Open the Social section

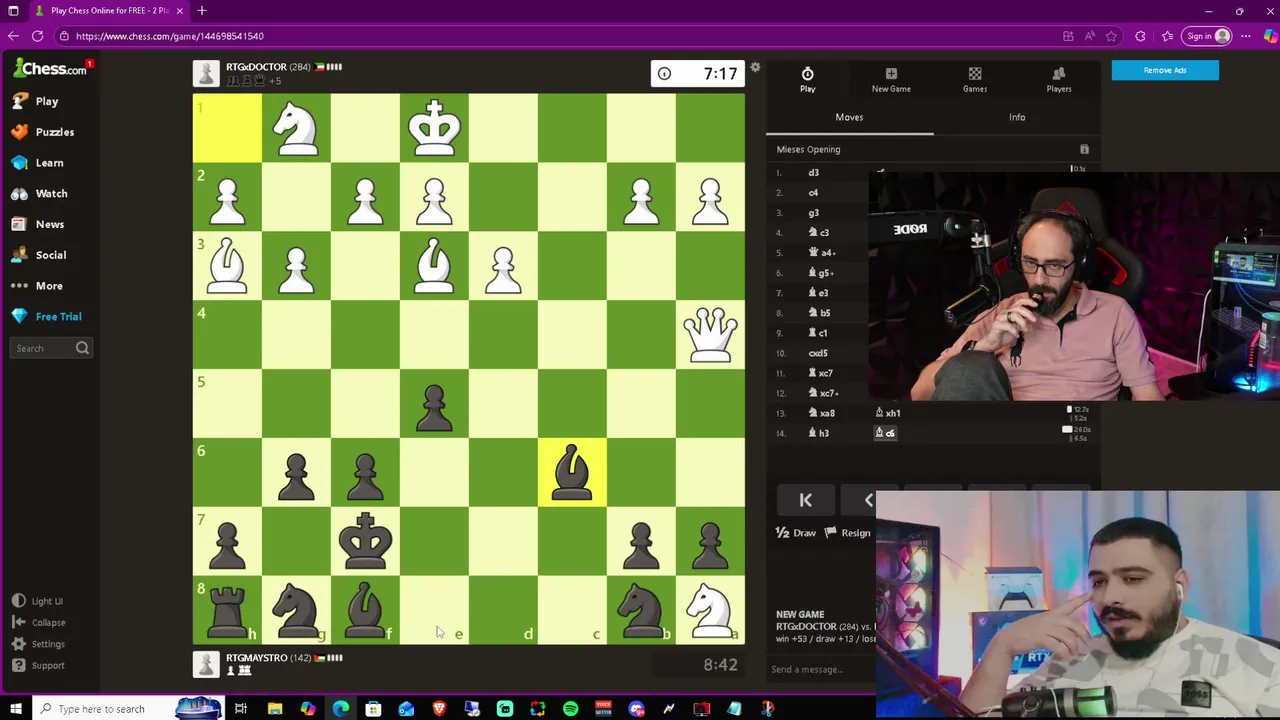pyautogui.click(x=39, y=255)
